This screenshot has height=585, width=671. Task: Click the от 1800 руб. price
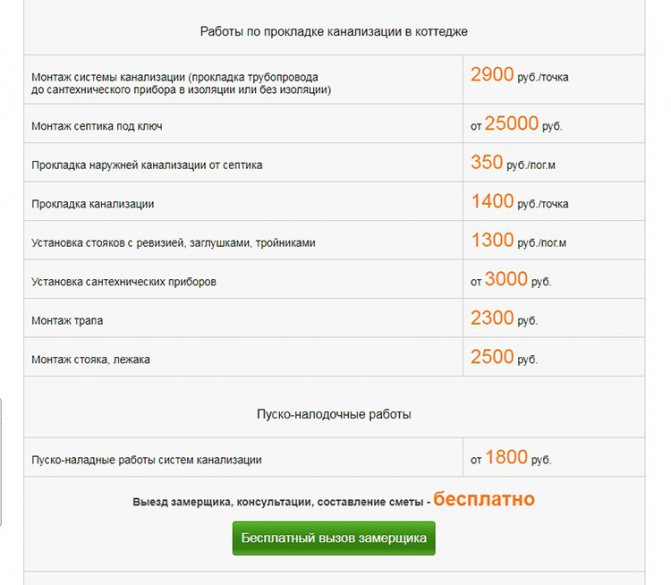click(x=511, y=457)
